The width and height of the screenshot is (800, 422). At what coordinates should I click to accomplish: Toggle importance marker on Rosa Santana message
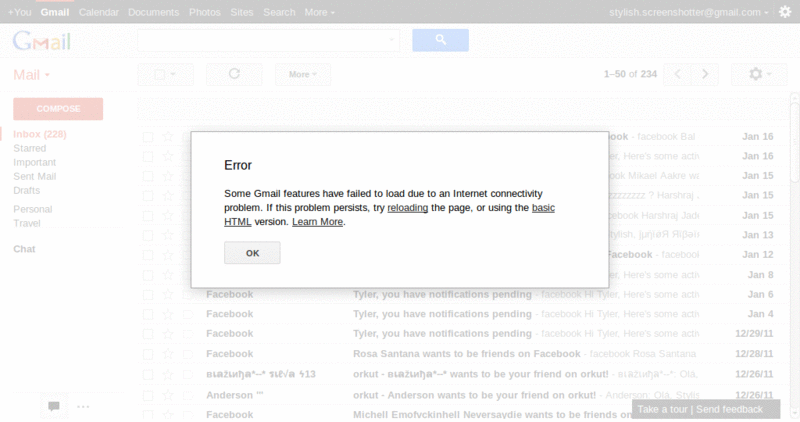tap(188, 354)
